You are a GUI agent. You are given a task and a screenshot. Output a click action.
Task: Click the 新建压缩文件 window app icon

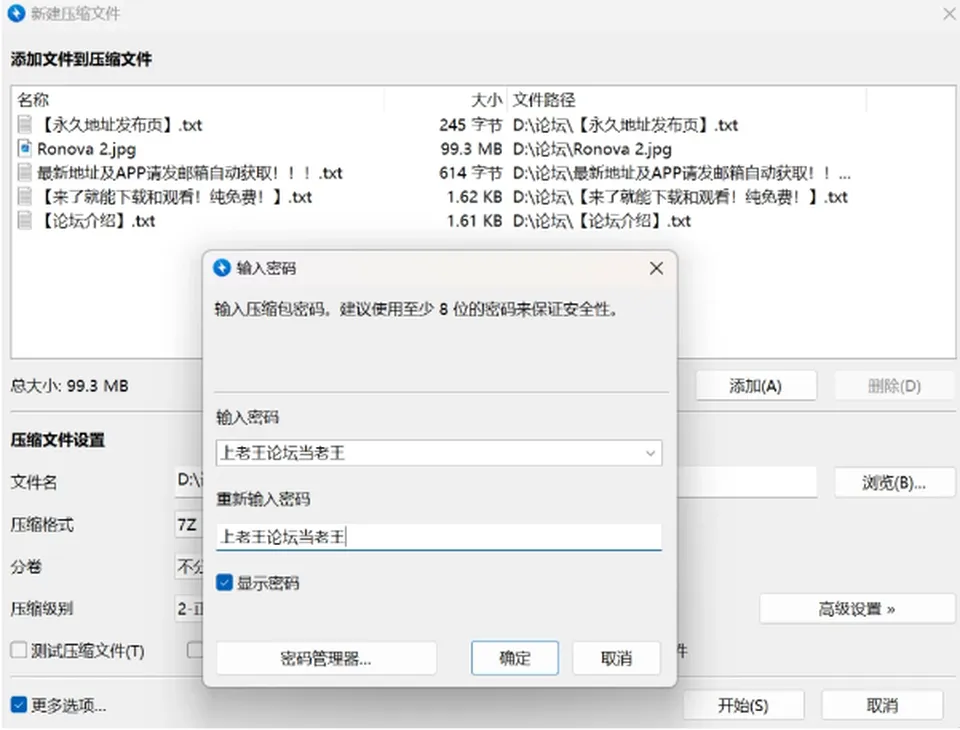coord(17,13)
